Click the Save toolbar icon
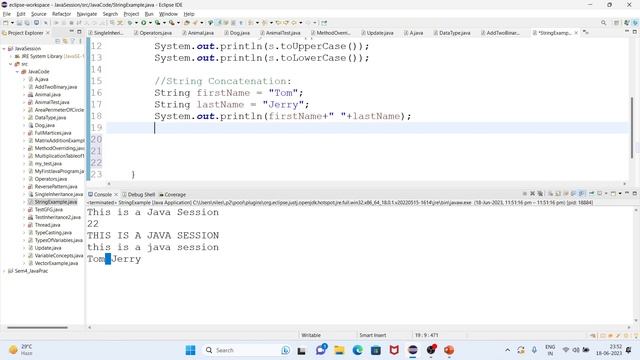640x360 pixels. point(19,23)
